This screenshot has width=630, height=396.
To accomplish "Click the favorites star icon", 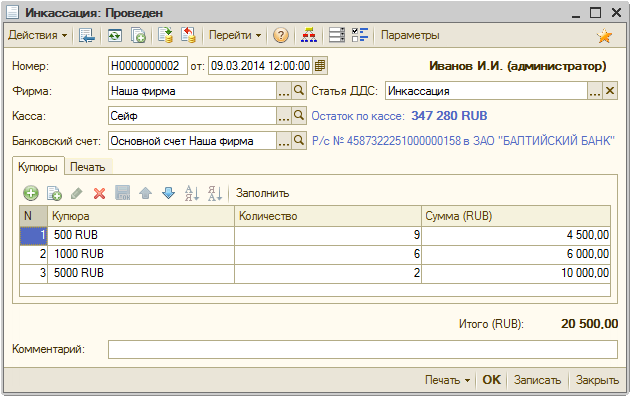I will click(x=604, y=36).
